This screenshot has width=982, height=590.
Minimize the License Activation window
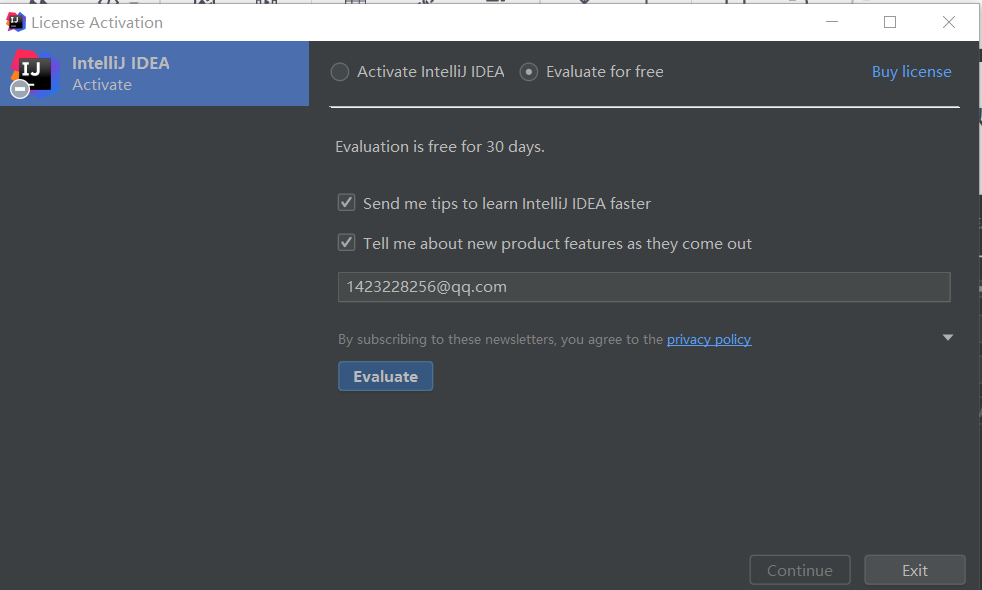click(832, 22)
